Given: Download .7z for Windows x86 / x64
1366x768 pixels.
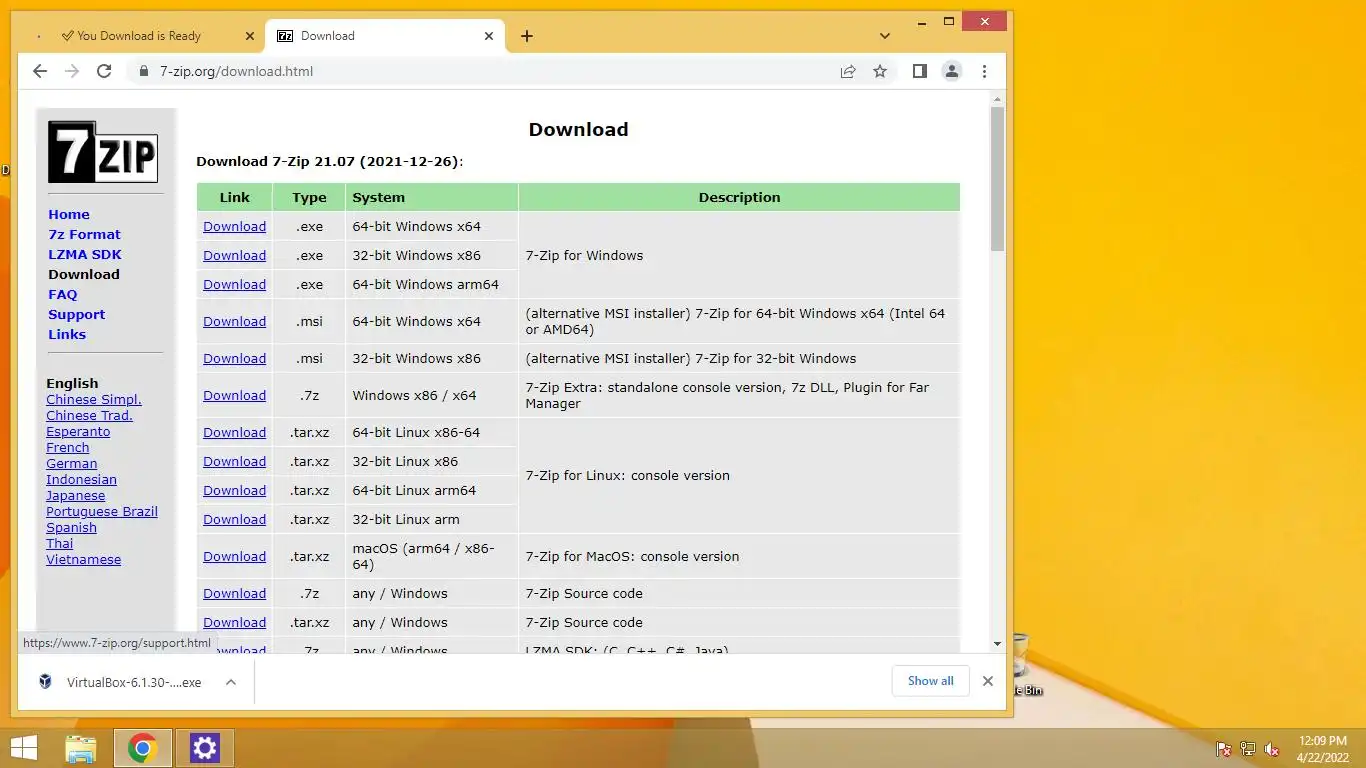Looking at the screenshot, I should tap(234, 395).
